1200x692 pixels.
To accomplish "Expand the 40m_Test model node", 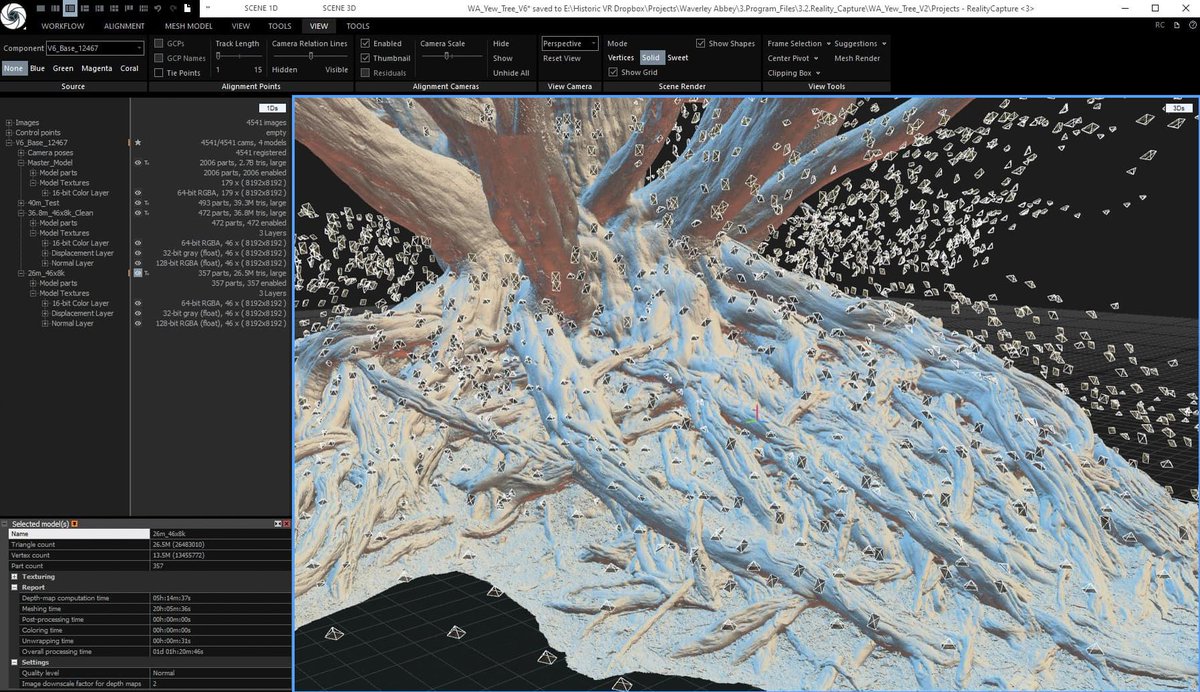I will (x=21, y=203).
